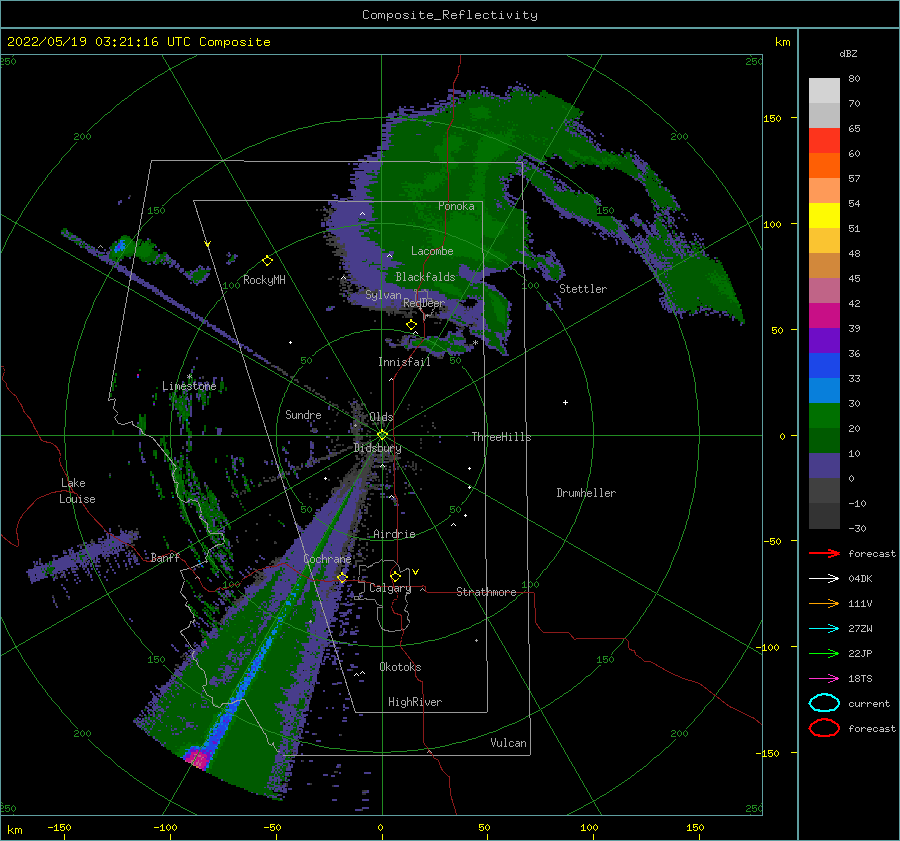Click the Drumheller city label
The image size is (900, 841).
tap(586, 493)
